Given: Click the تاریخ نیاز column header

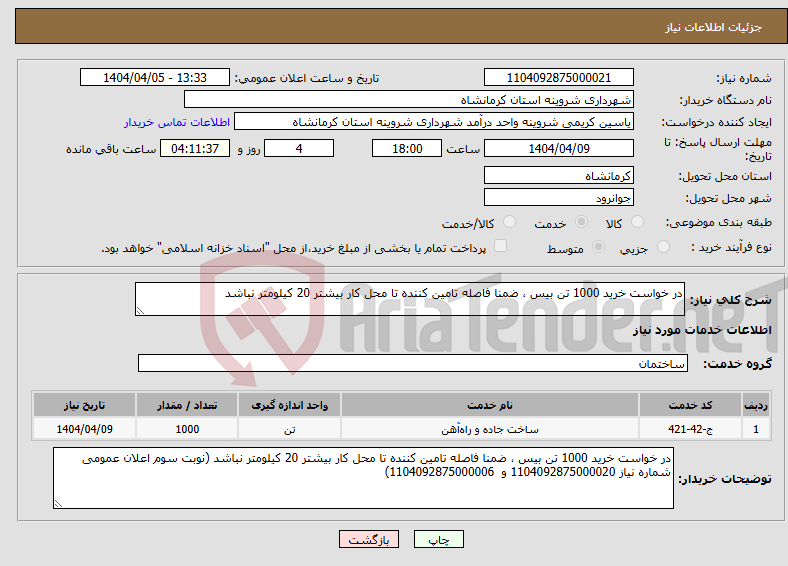Looking at the screenshot, I should click(84, 405).
